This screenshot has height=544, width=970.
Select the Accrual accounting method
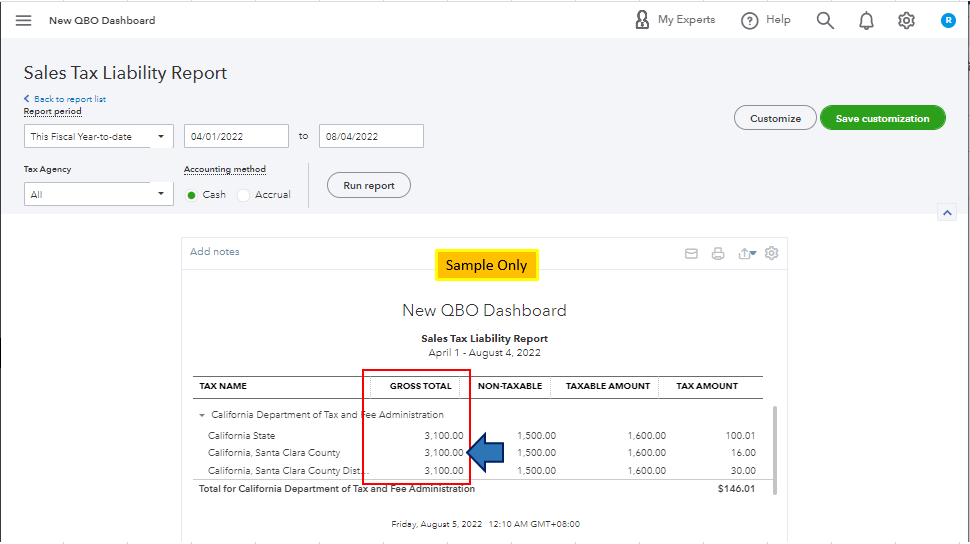pos(244,195)
